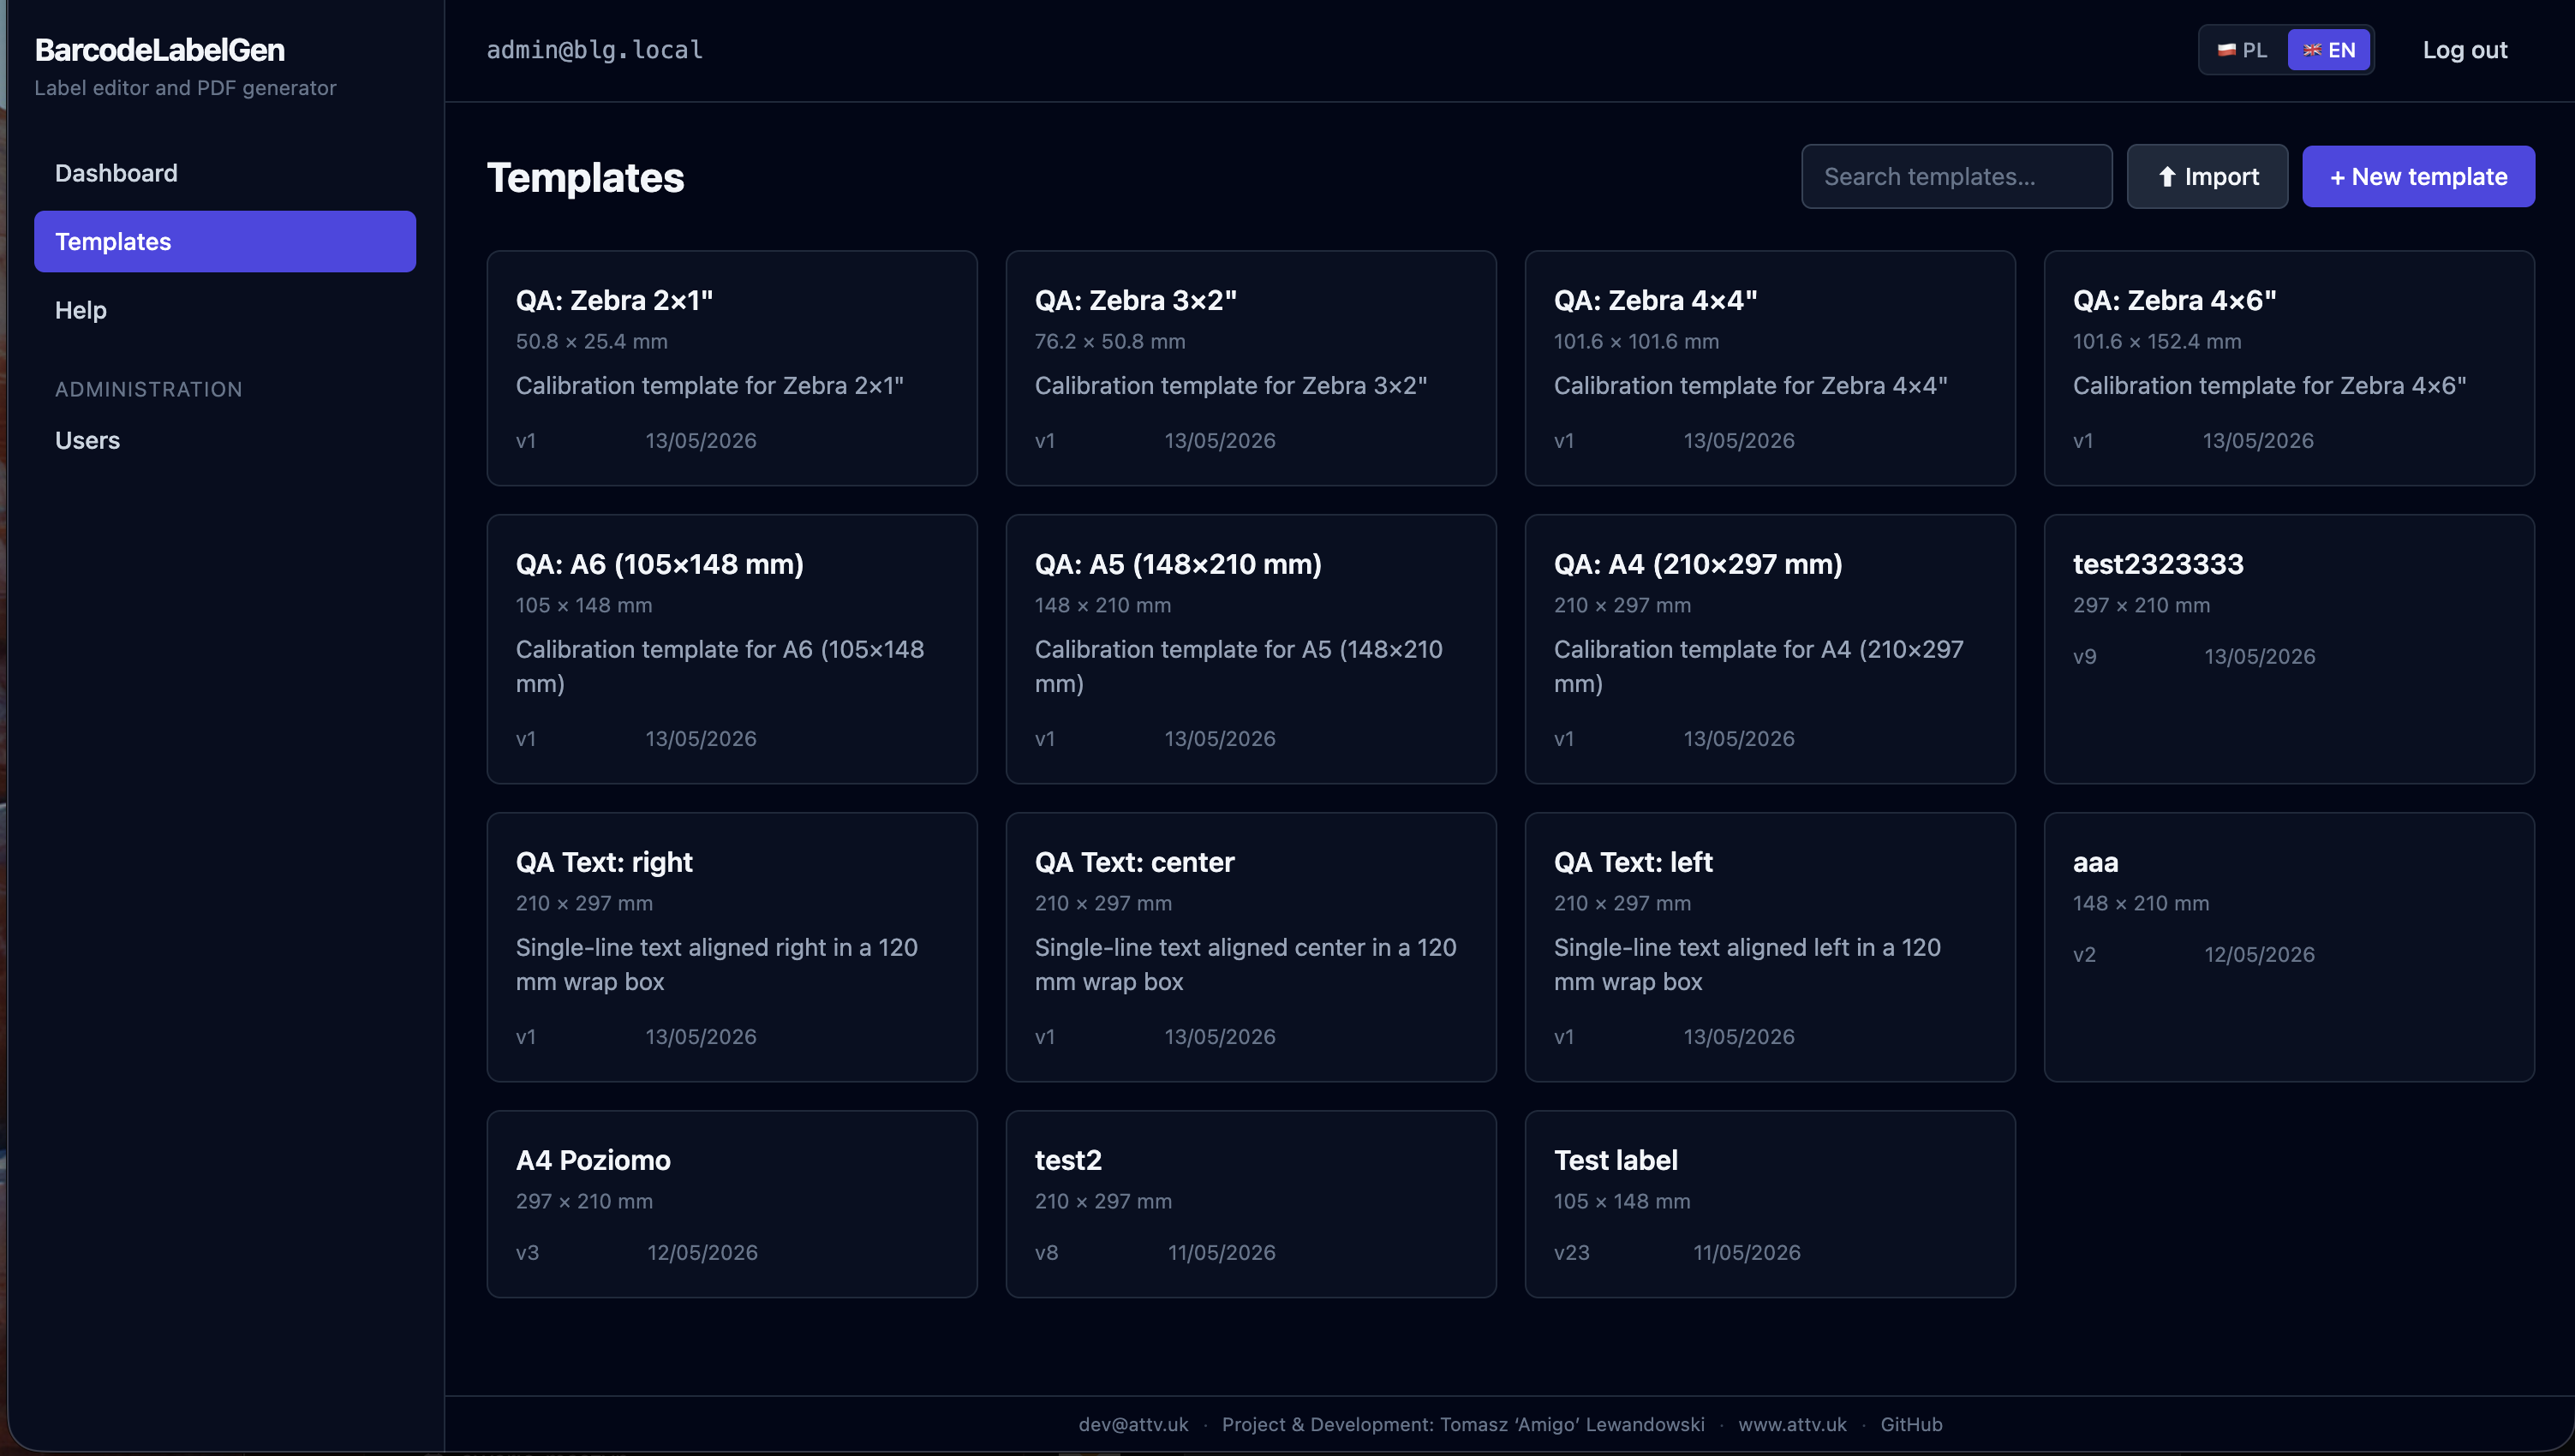Click the "76.2 × 50.8 mm" size text

coord(1110,341)
